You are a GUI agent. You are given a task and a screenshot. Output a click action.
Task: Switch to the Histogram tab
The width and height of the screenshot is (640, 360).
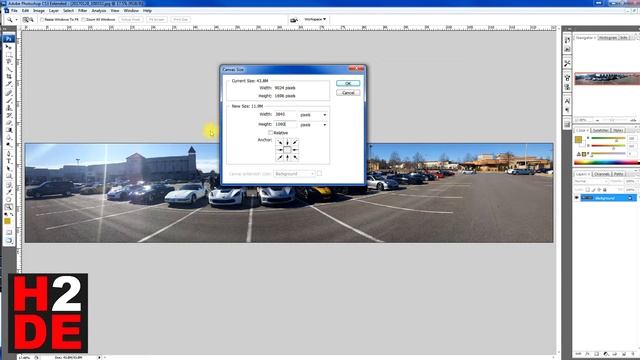point(608,38)
